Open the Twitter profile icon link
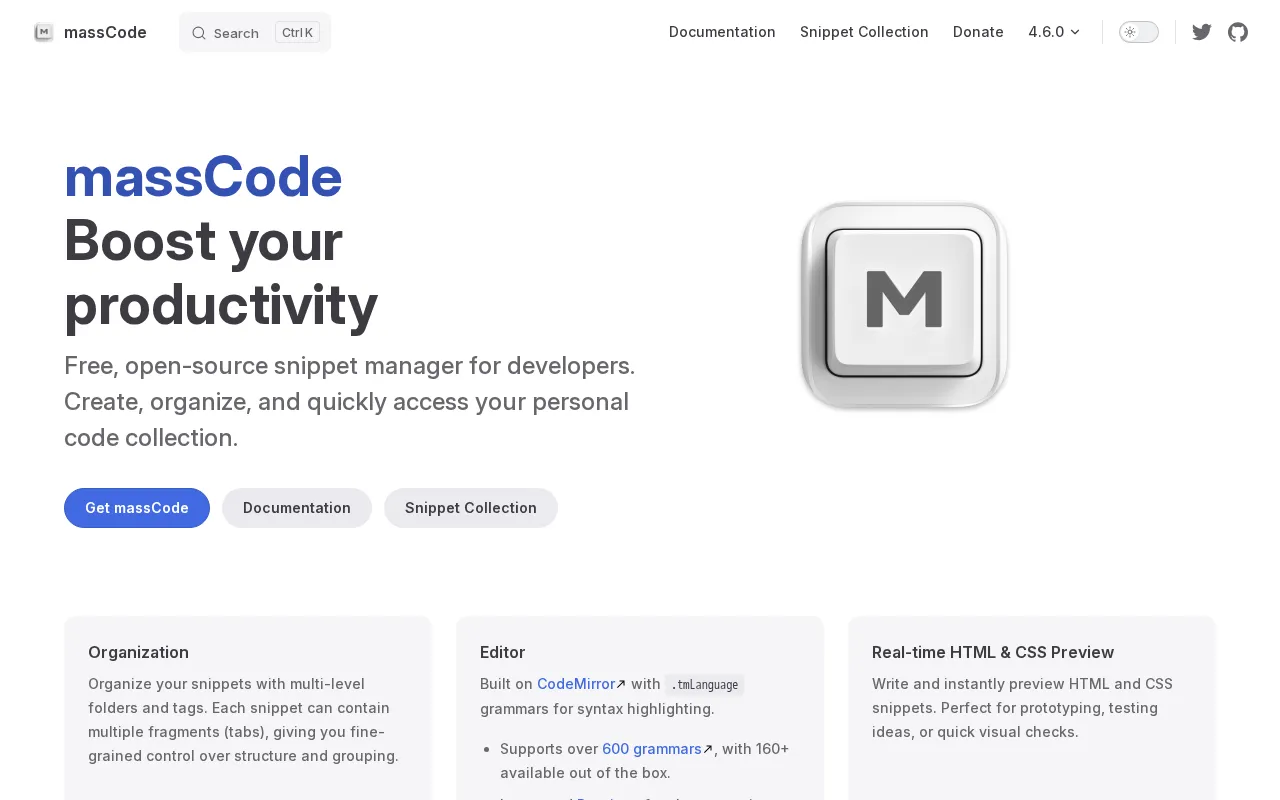This screenshot has width=1280, height=800. (1202, 32)
